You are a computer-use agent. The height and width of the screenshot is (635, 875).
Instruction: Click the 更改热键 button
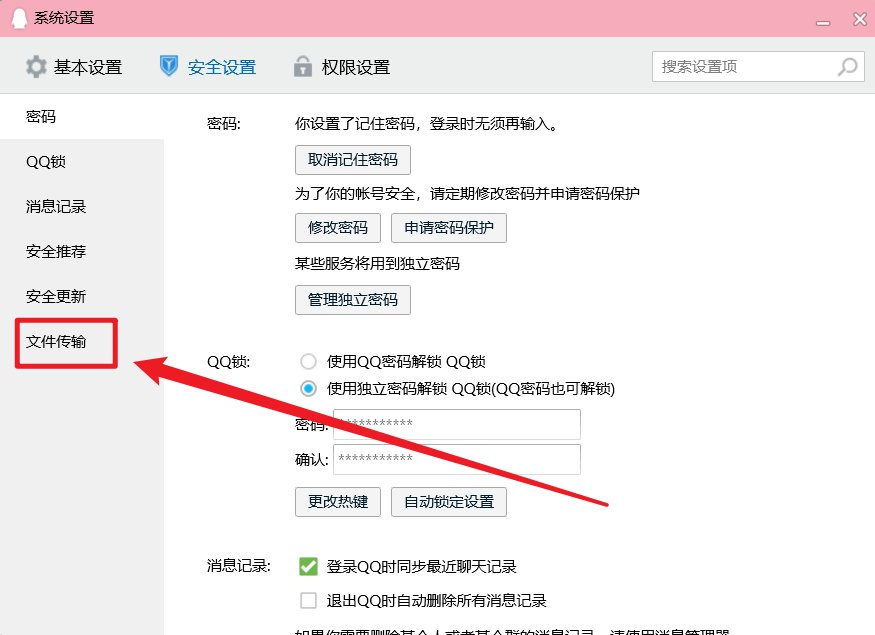click(x=338, y=502)
